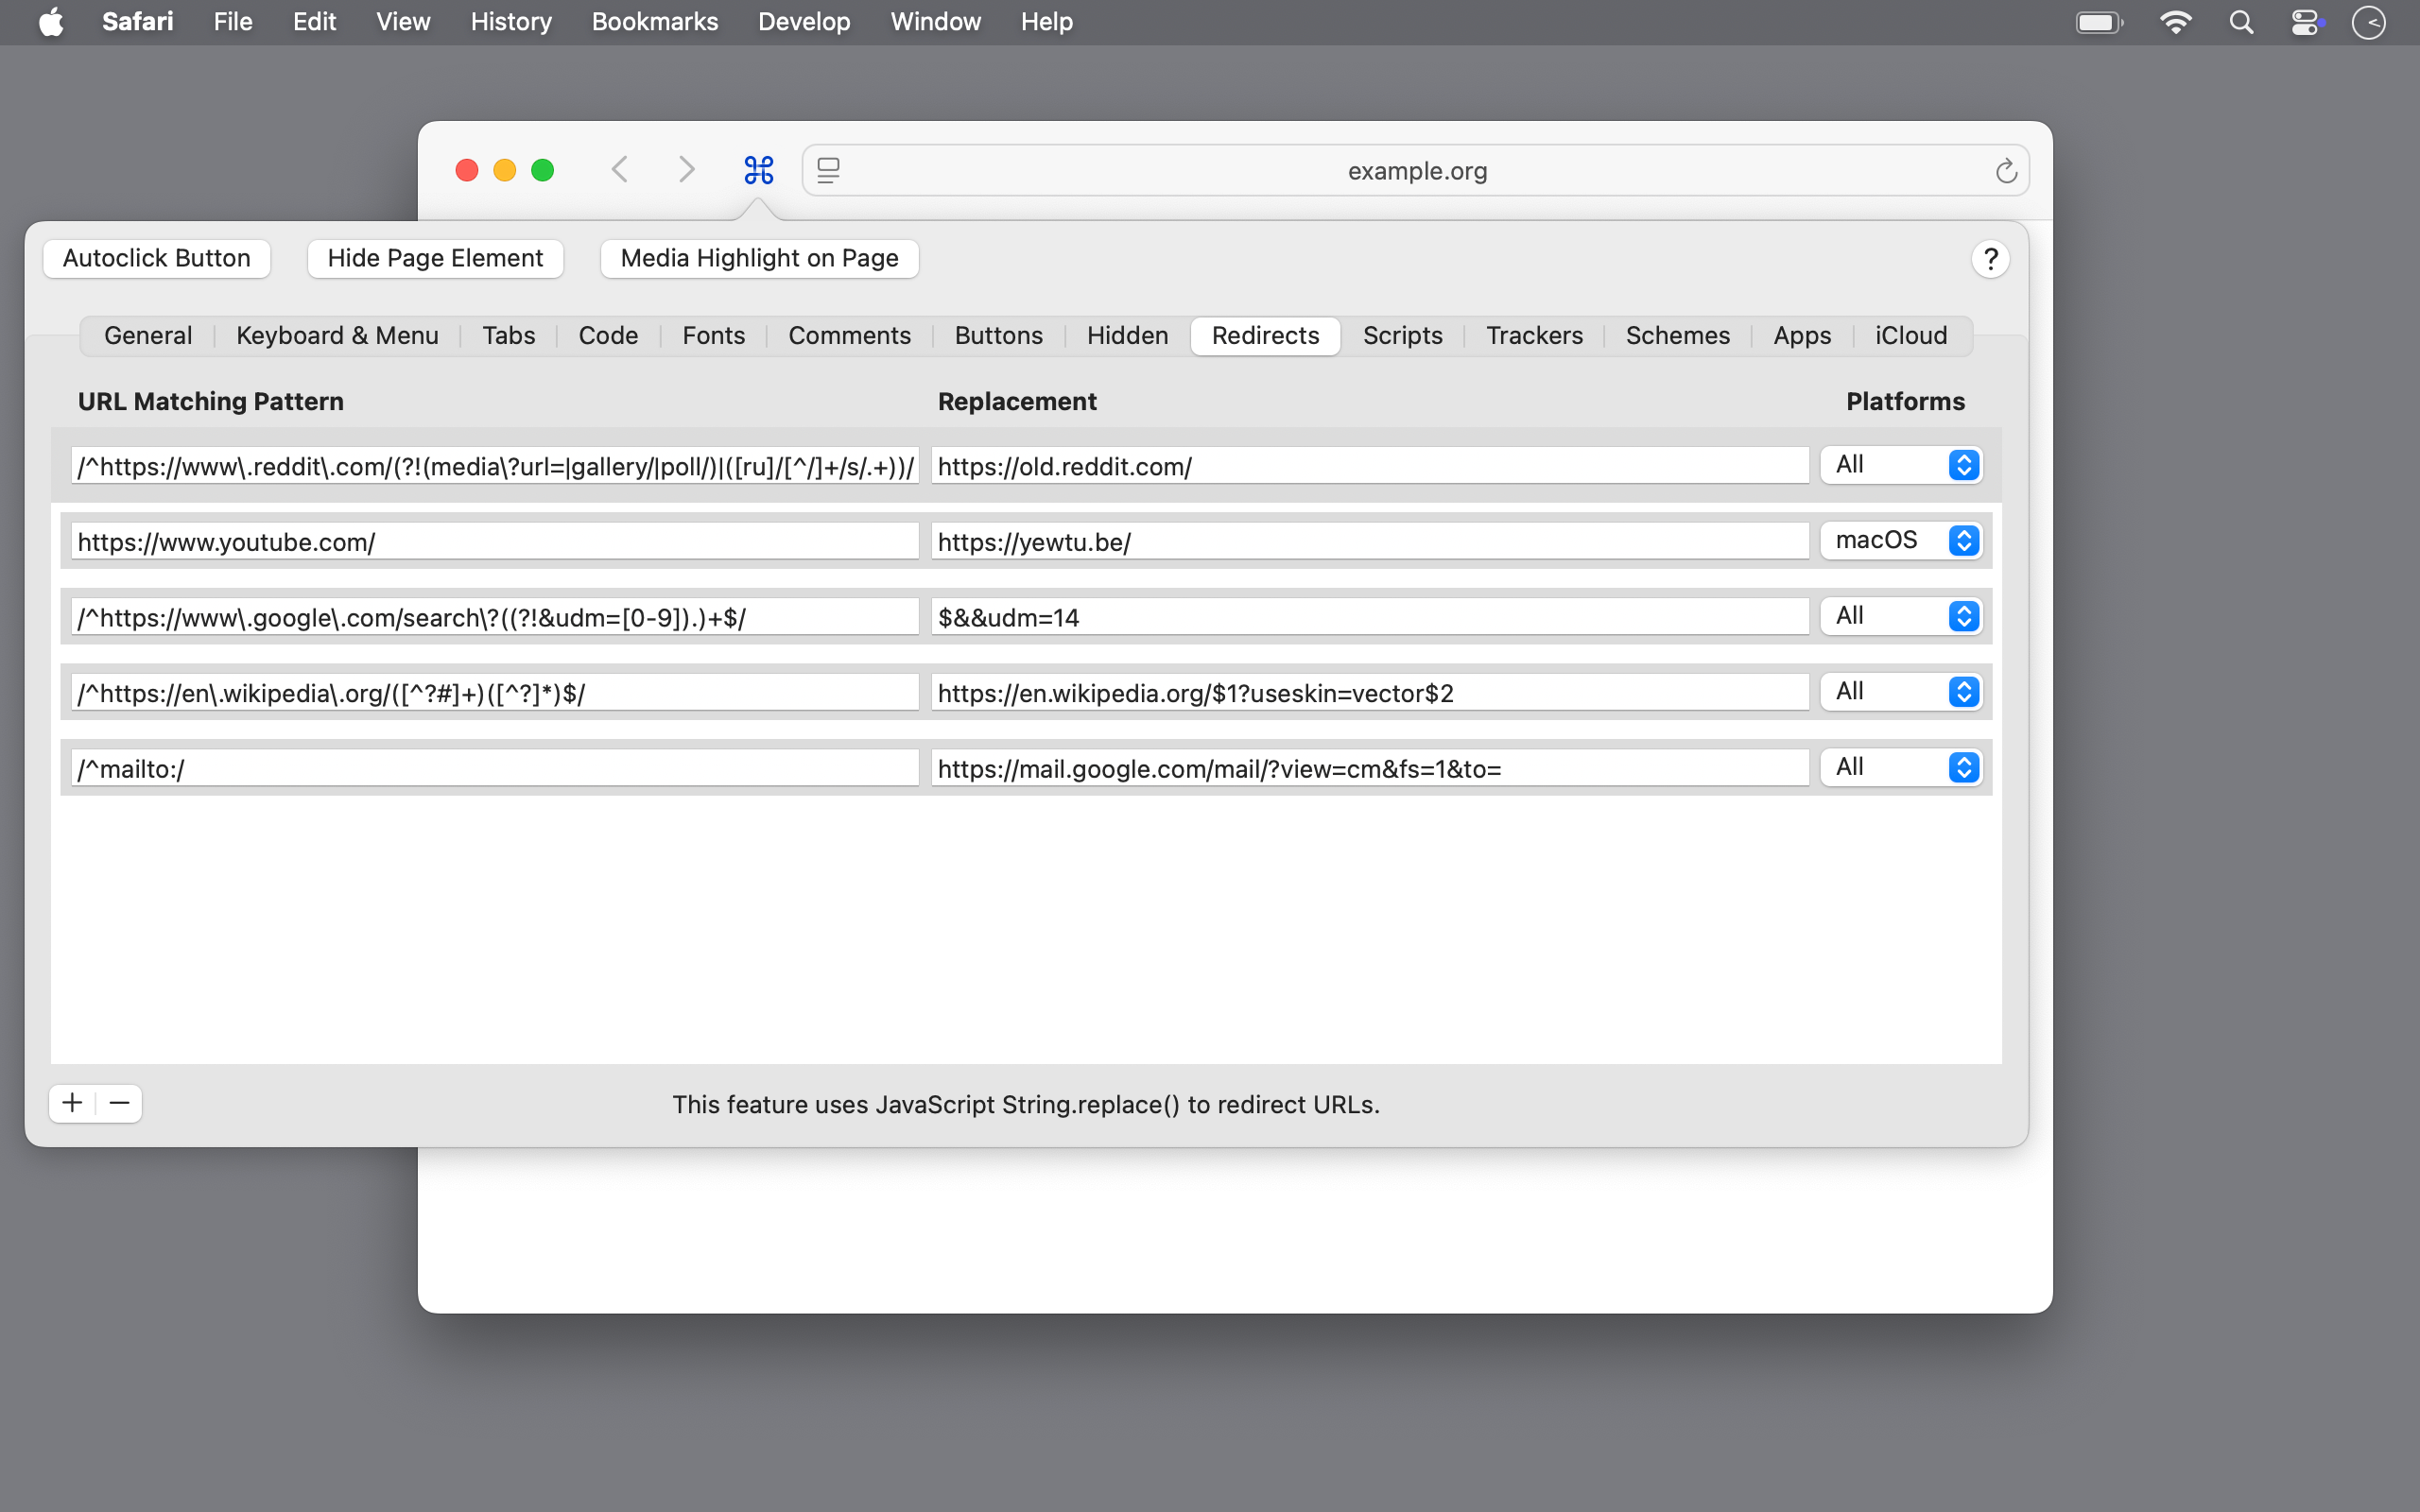Edit the https://old.reddit.com/ replacement field
The height and width of the screenshot is (1512, 2420).
point(1370,466)
